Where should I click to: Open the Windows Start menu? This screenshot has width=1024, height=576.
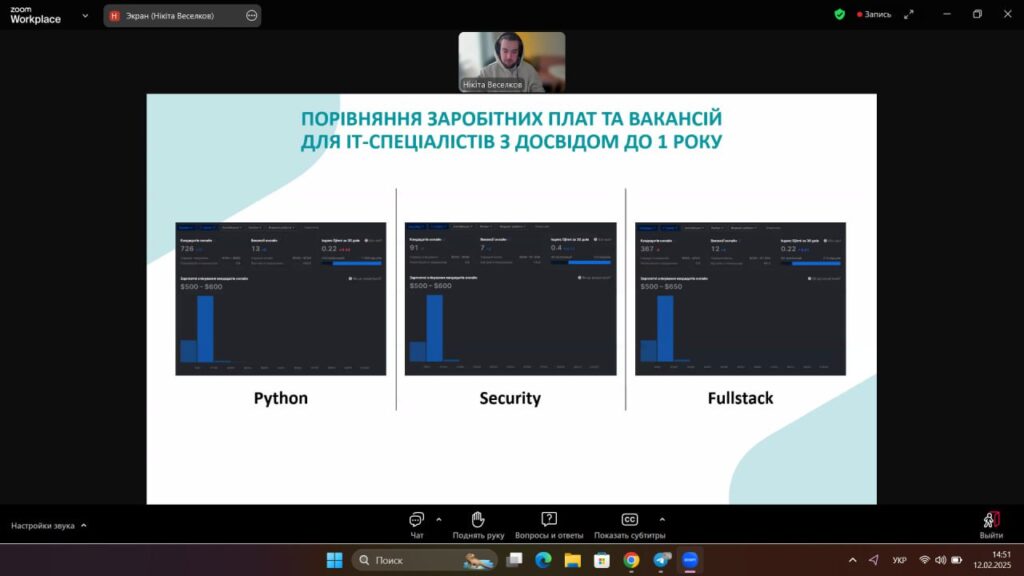(x=334, y=560)
